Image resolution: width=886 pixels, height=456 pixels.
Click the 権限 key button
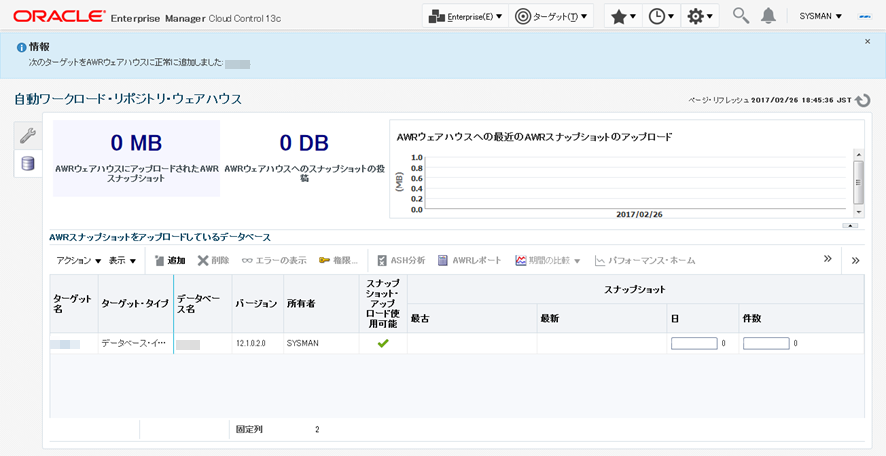pos(338,260)
